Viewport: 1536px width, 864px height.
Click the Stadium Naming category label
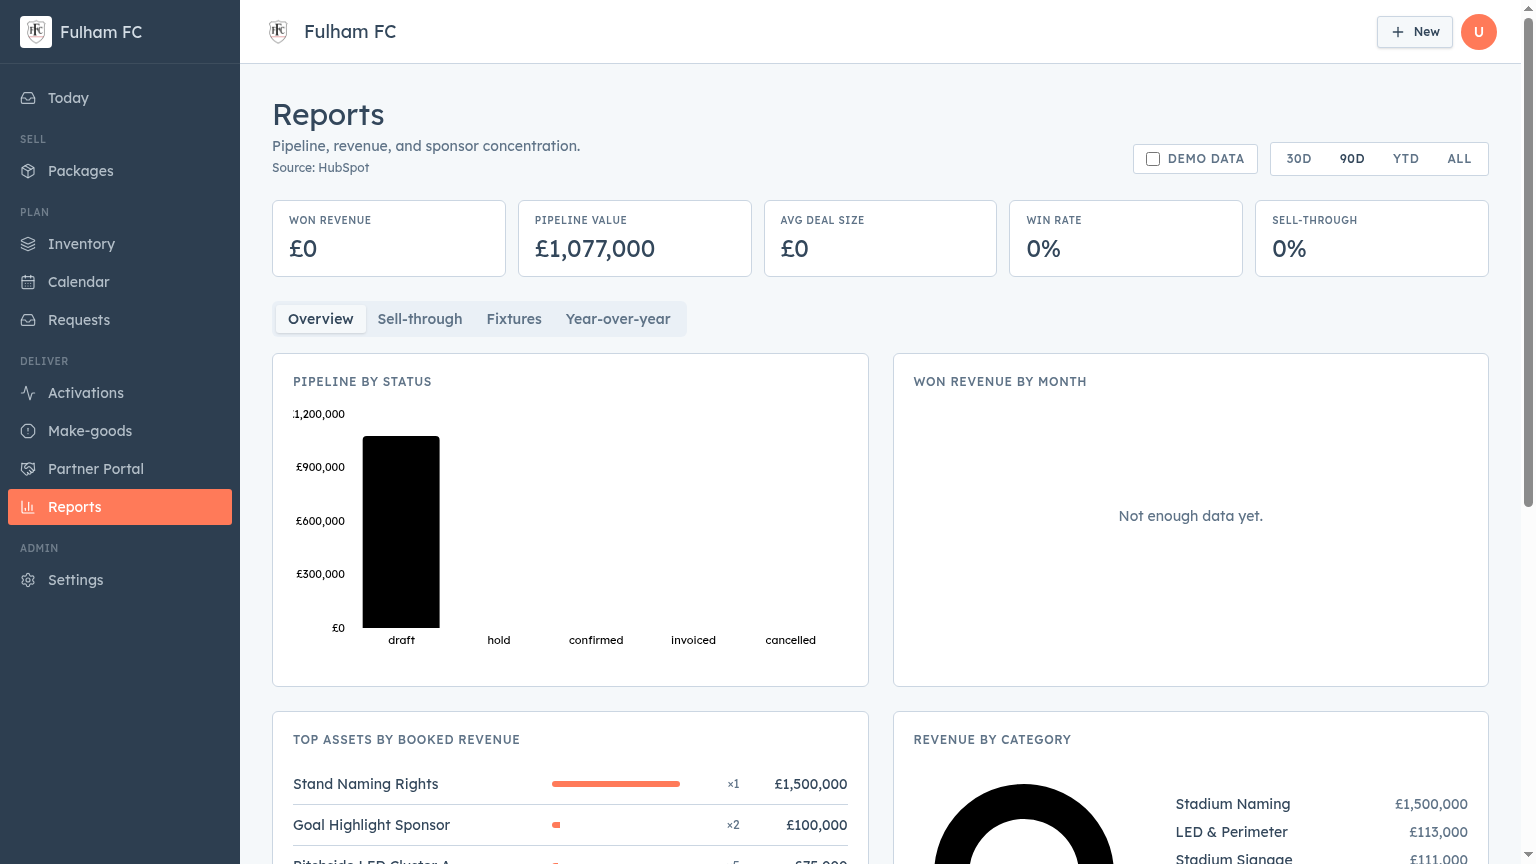click(x=1233, y=804)
